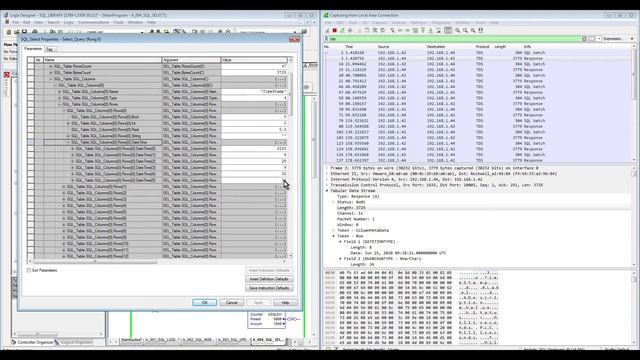The width and height of the screenshot is (640, 360).
Task: Click dialog Help button
Action: (x=285, y=302)
